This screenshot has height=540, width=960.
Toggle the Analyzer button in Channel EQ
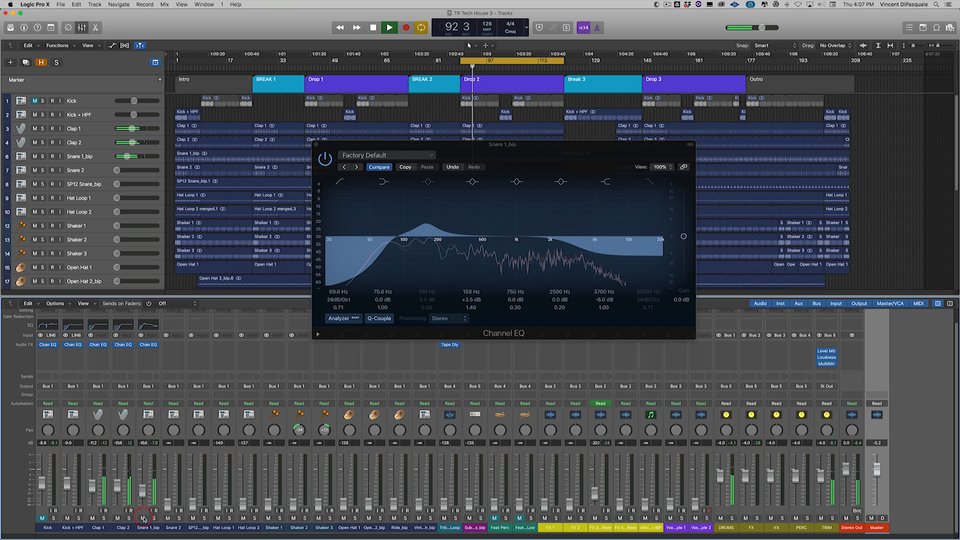343,318
